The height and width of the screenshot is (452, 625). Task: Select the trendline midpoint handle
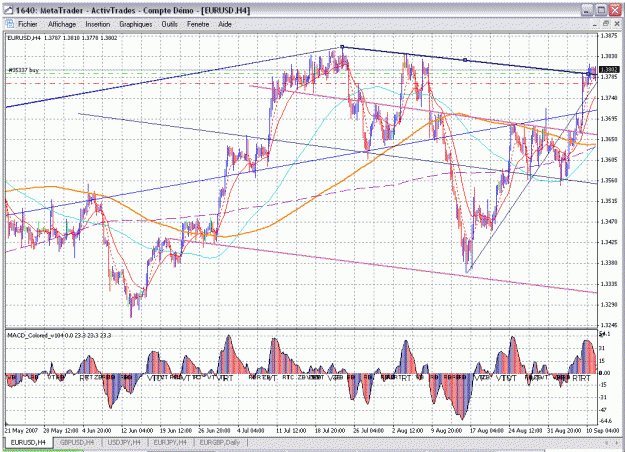point(465,60)
